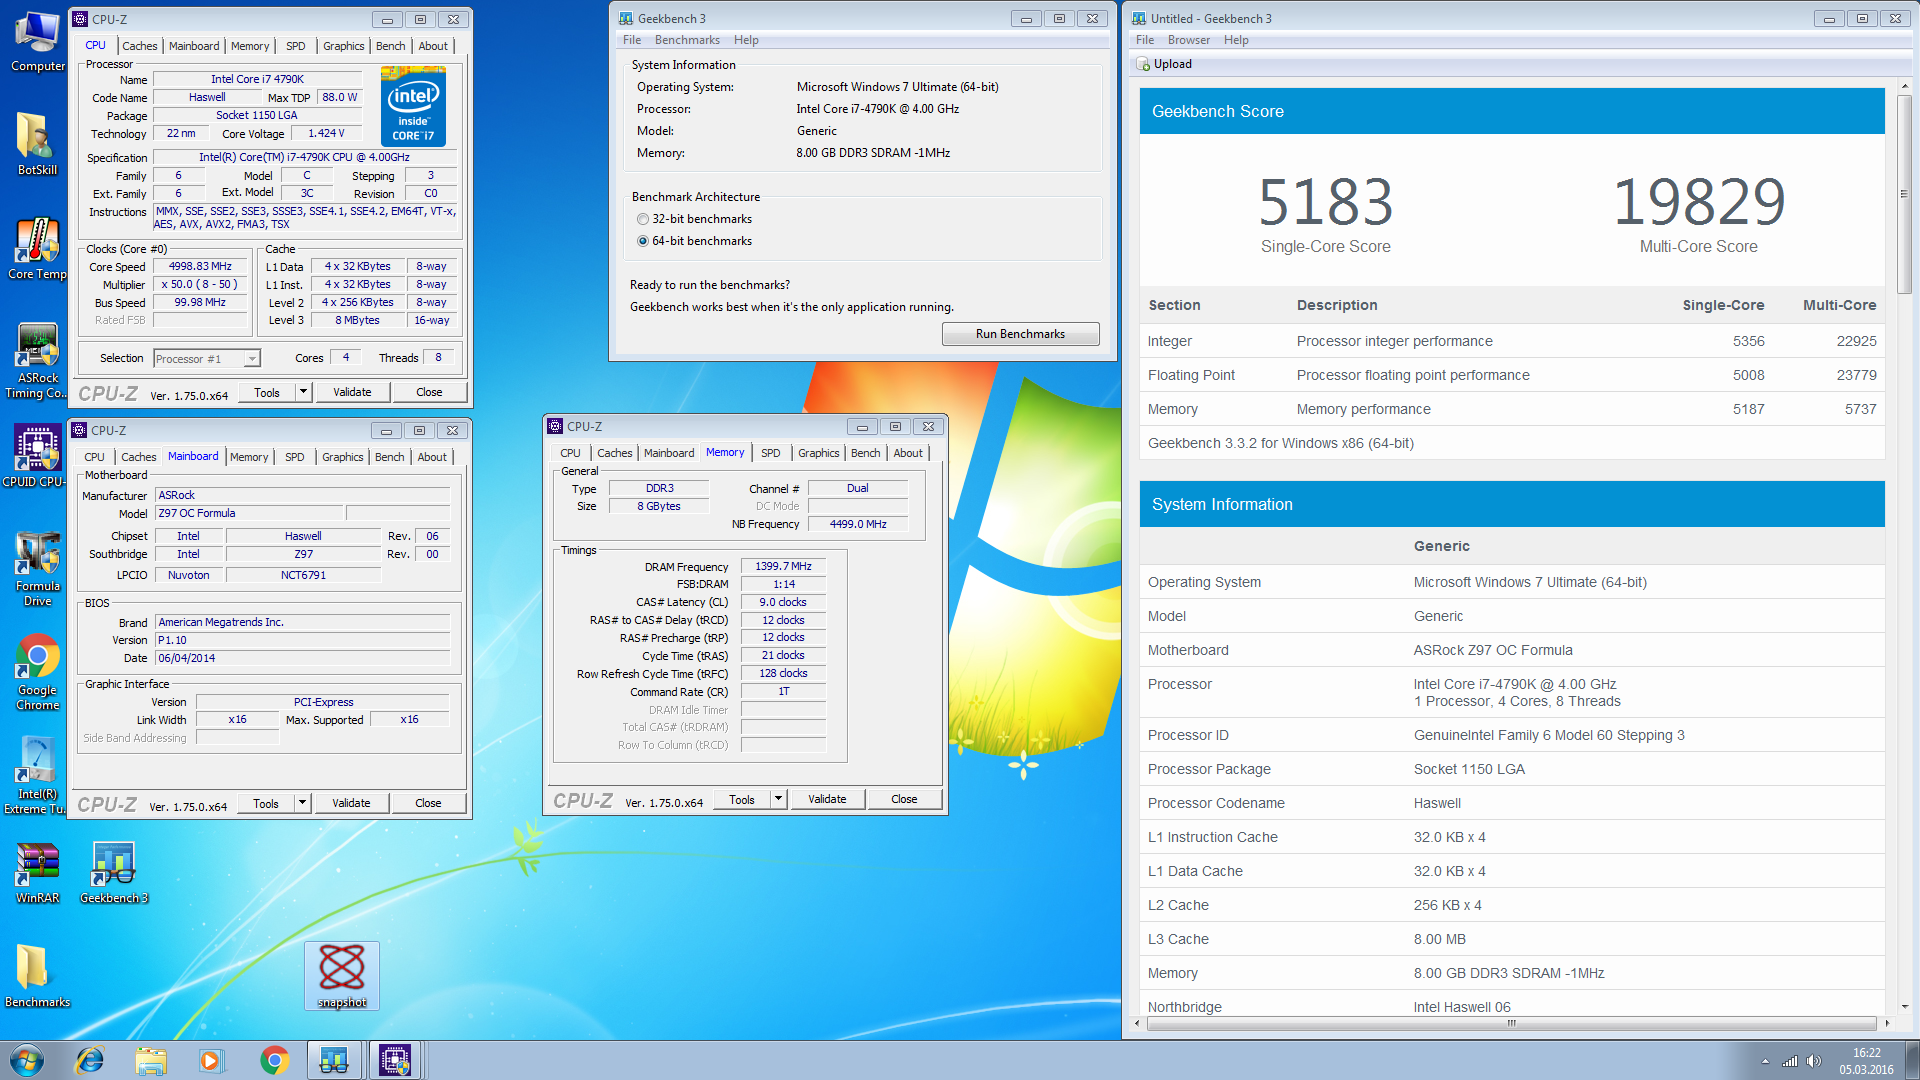Viewport: 1920px width, 1080px height.
Task: Click the Upload icon in Geekbench results
Action: pyautogui.click(x=1143, y=64)
